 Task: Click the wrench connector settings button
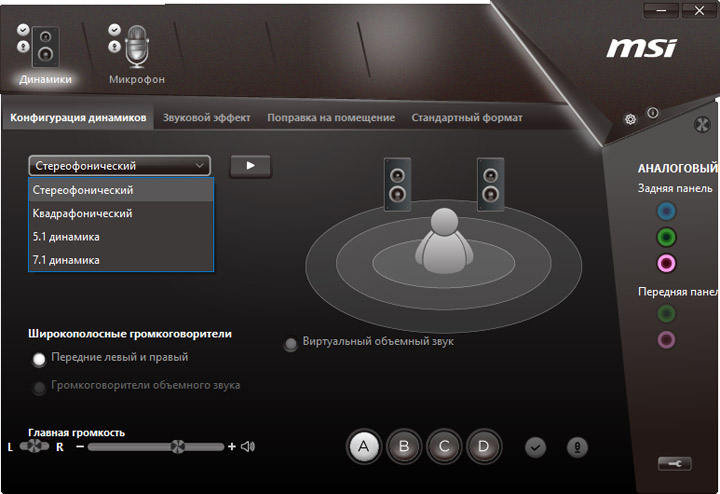point(675,464)
